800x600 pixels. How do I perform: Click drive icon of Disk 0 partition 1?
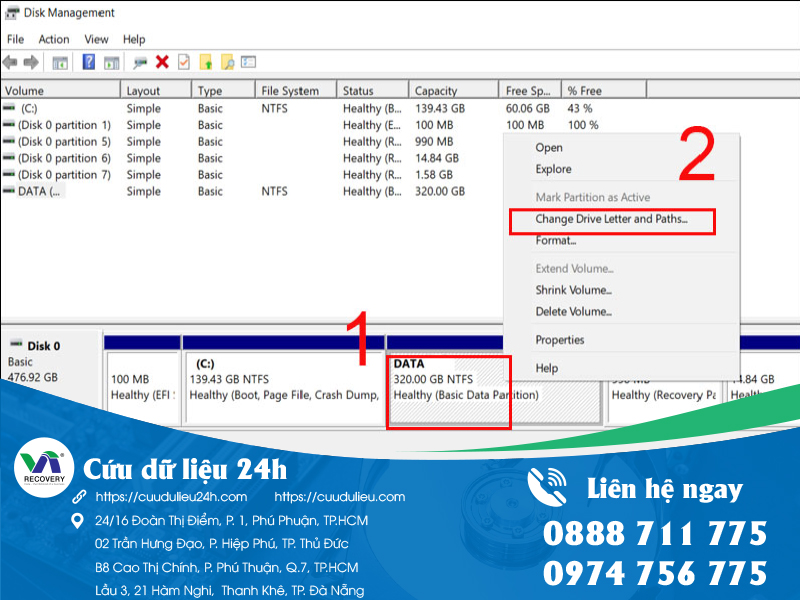point(9,124)
